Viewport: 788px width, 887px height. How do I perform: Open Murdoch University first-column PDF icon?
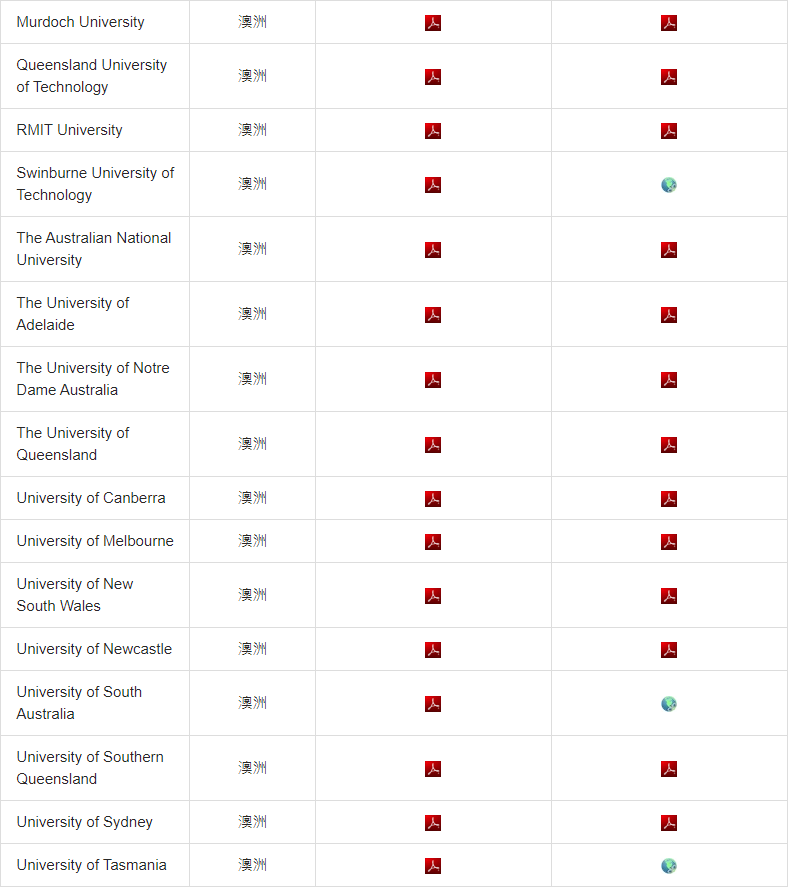pos(433,23)
